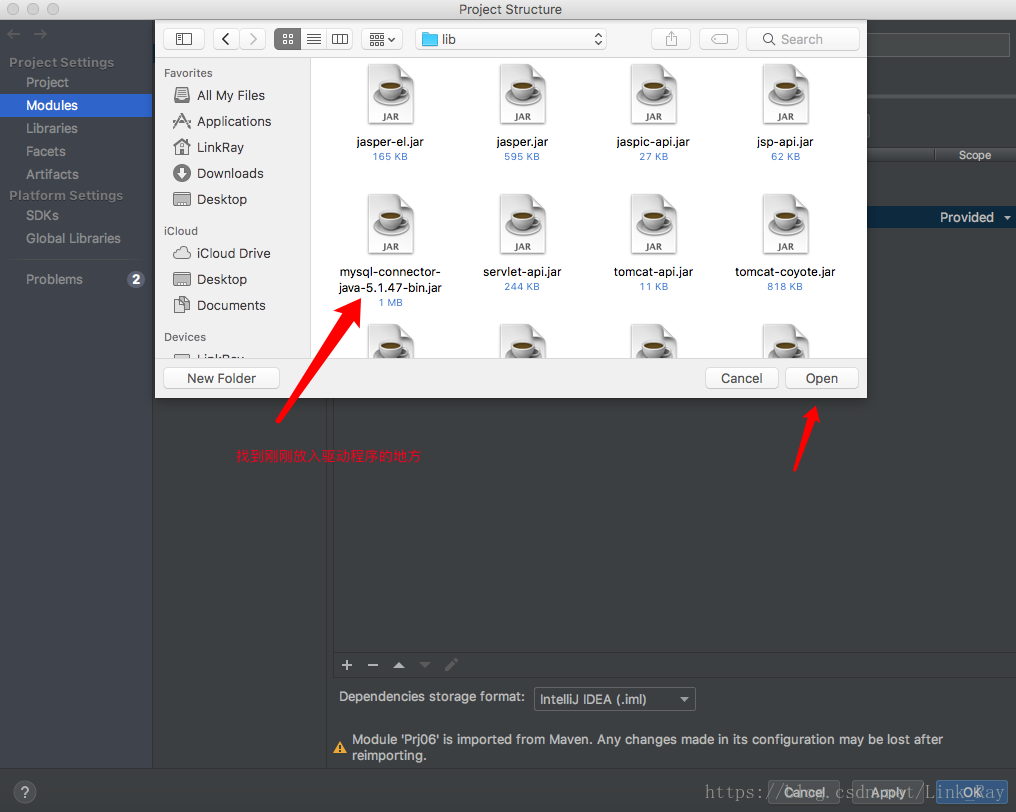Viewport: 1016px width, 812px height.
Task: Click the tags icon in the dialog toolbar
Action: tap(719, 40)
